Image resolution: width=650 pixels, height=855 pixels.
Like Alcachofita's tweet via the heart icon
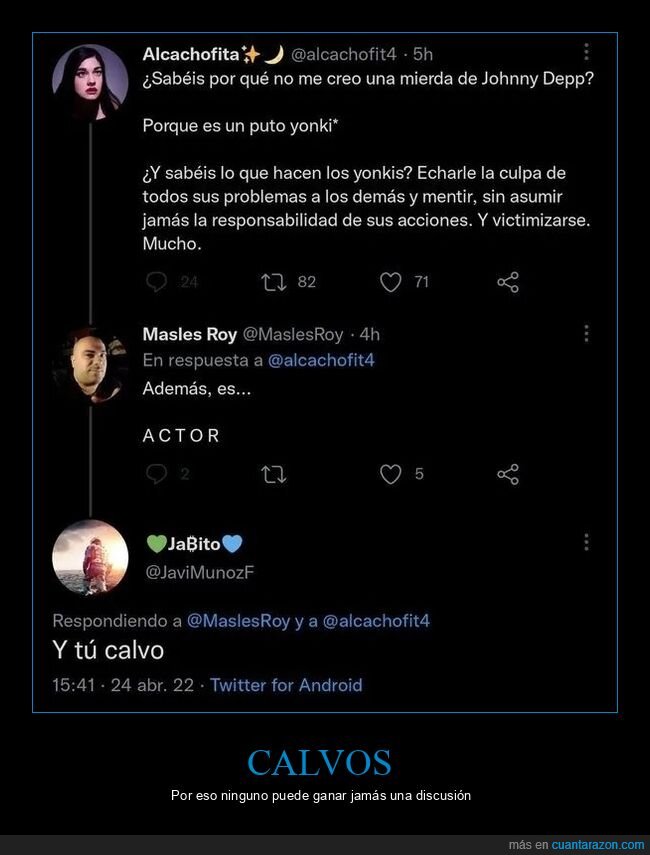point(390,282)
